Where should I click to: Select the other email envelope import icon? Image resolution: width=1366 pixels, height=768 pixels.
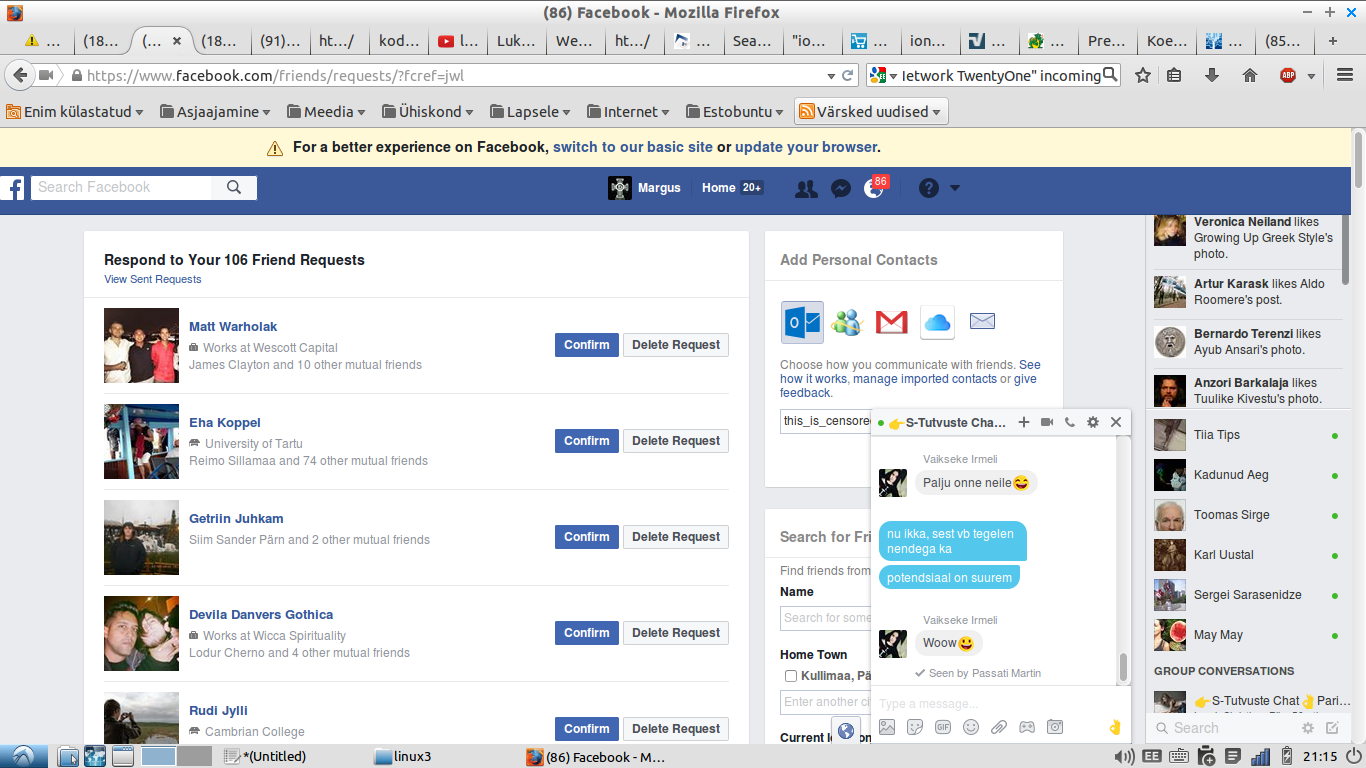[982, 322]
